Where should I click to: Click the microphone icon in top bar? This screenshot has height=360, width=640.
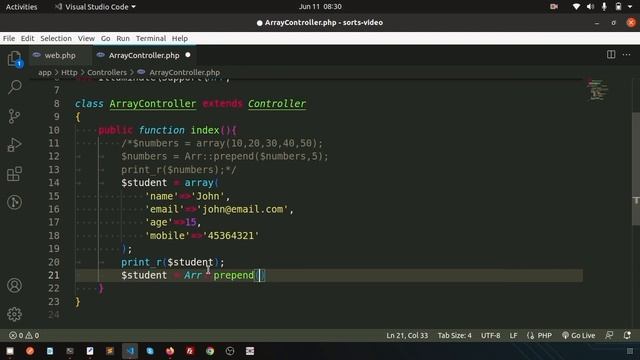point(604,7)
